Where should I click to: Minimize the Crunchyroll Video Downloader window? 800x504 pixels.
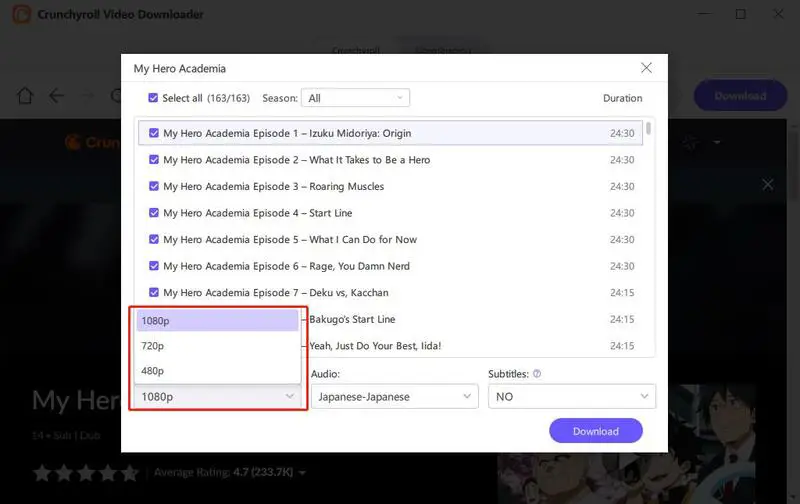click(x=704, y=14)
